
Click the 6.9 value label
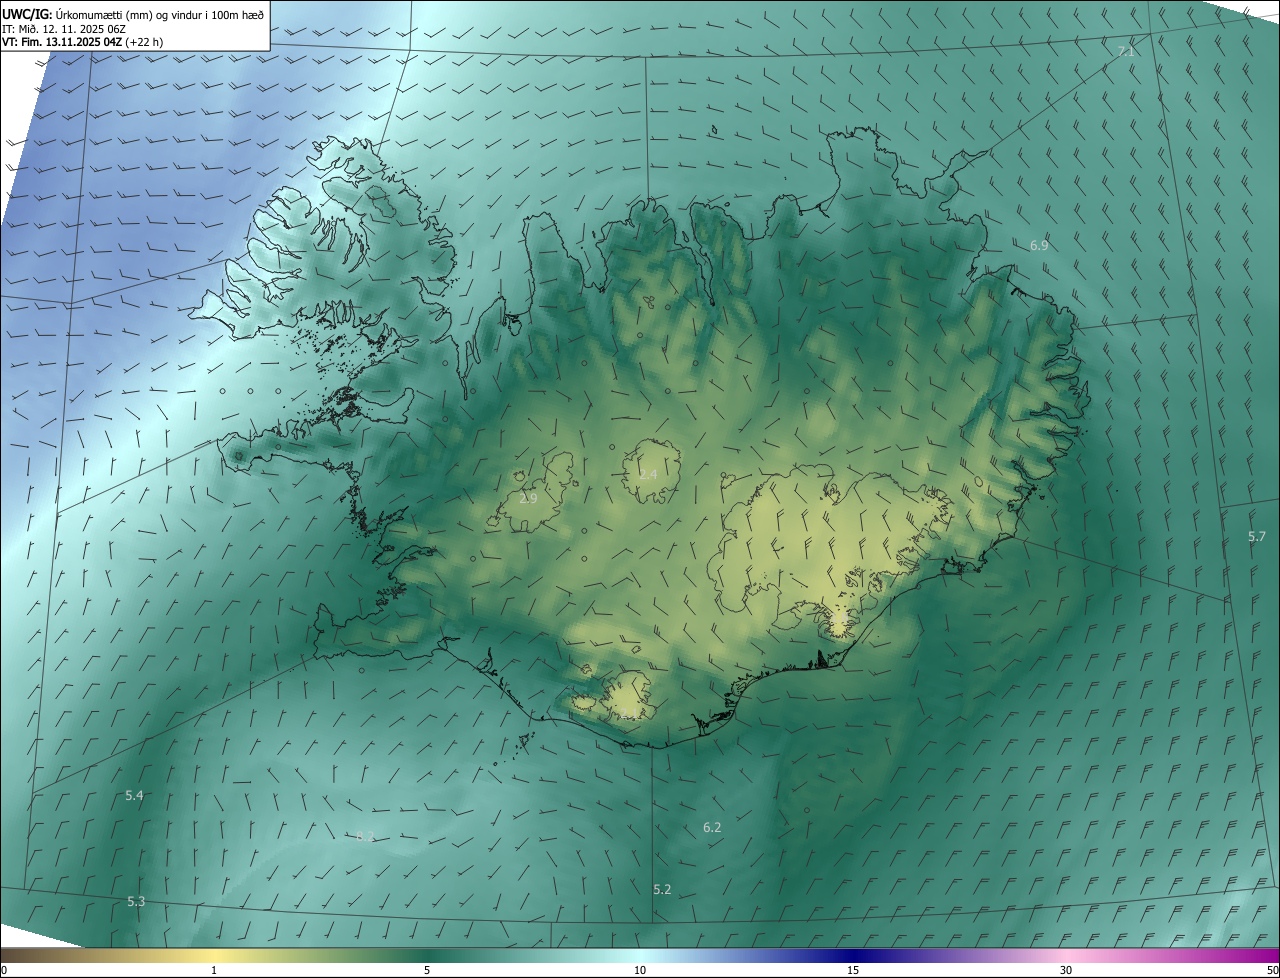pos(1039,245)
